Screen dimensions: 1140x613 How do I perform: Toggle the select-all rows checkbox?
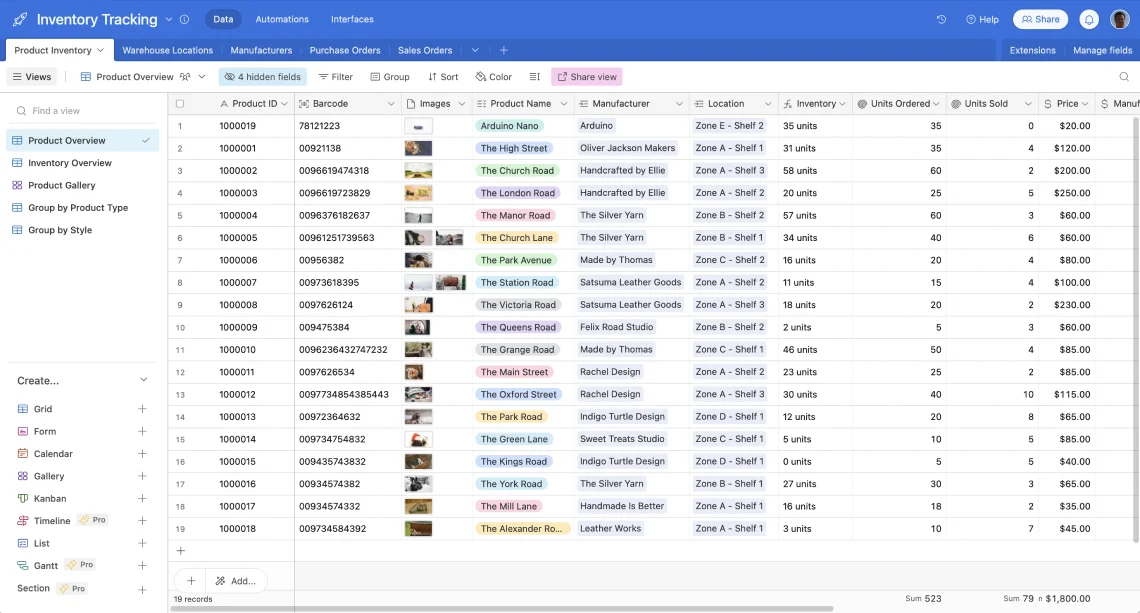(x=180, y=104)
